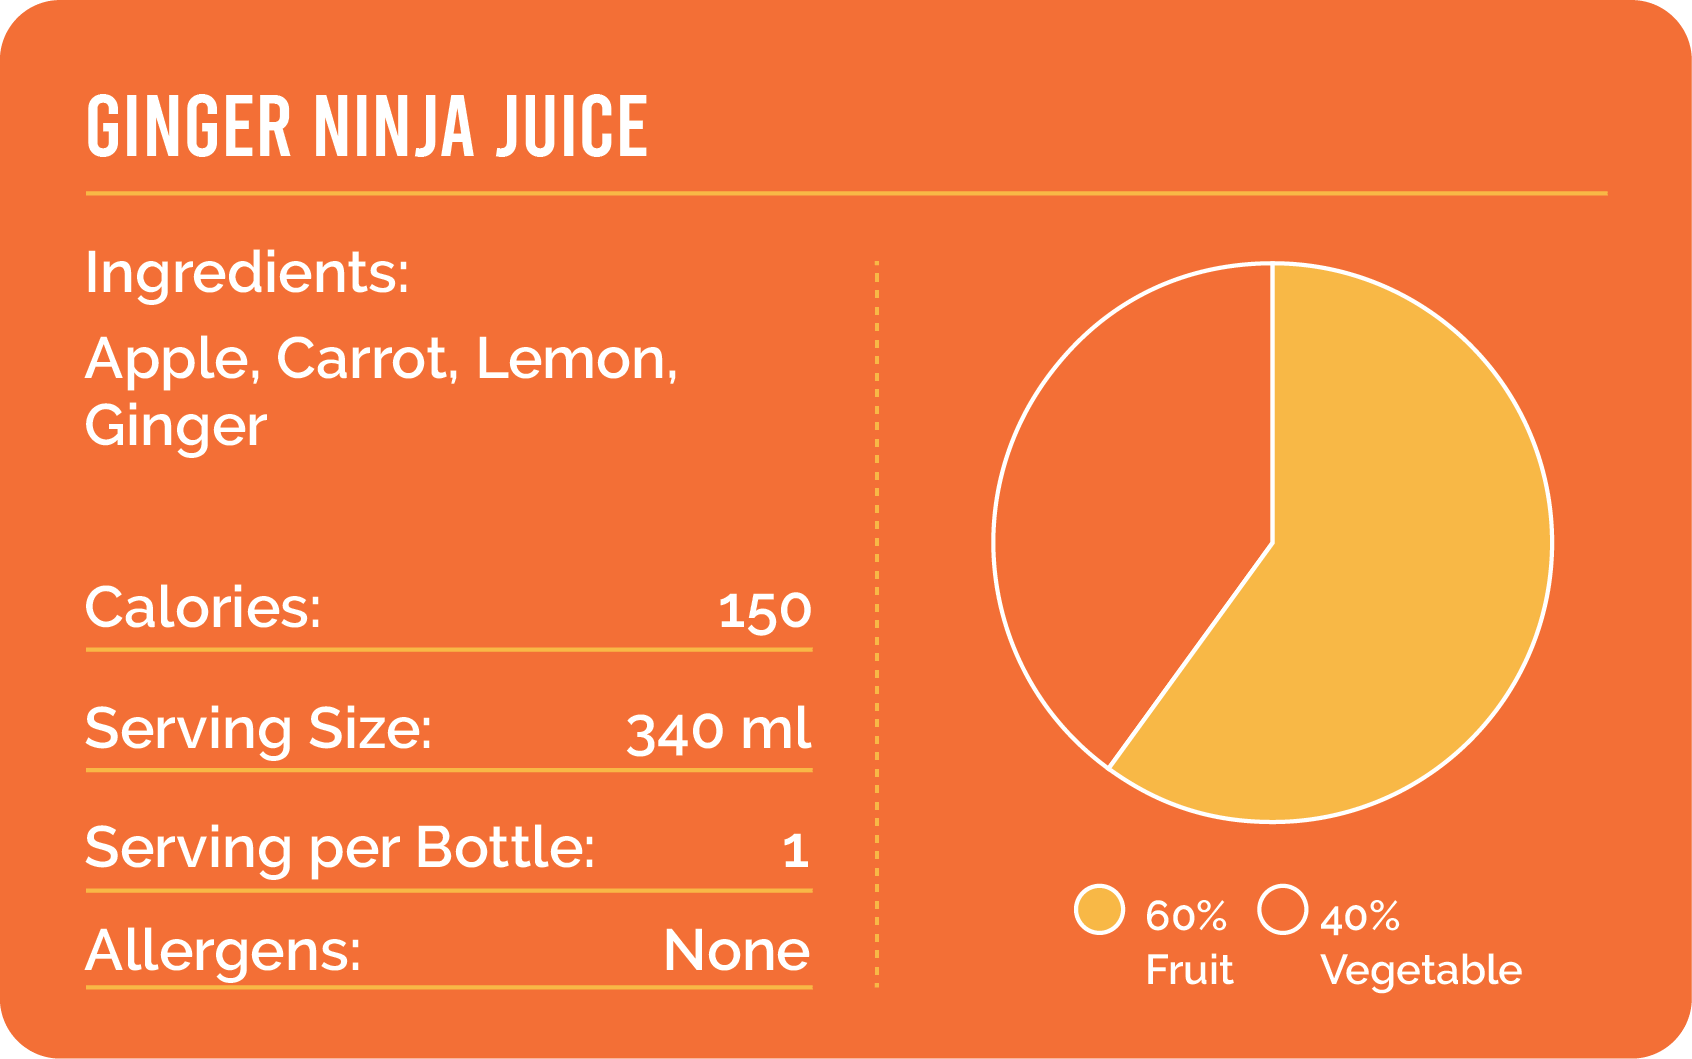Image resolution: width=1692 pixels, height=1059 pixels.
Task: Click the word Carrot in ingredients
Action: pos(362,359)
